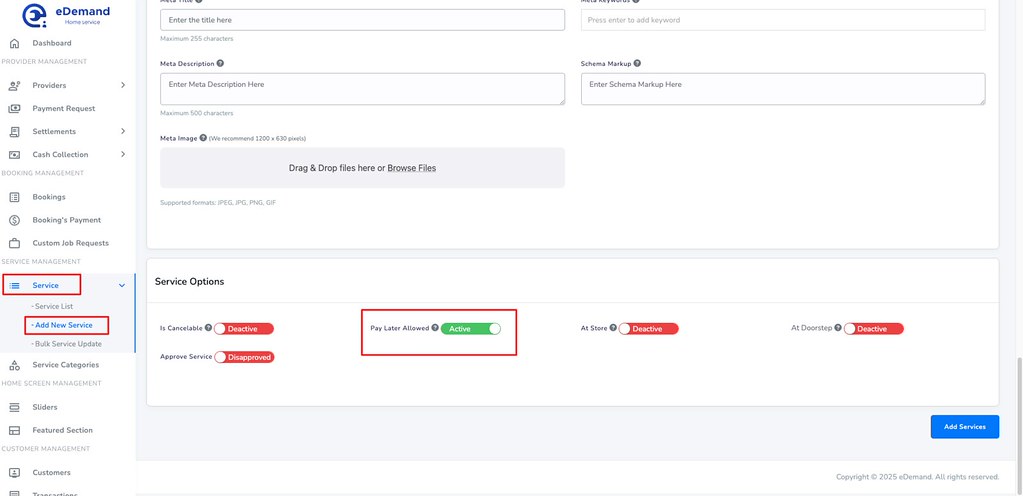Toggle the Is Cancelable switch
This screenshot has width=1023, height=496.
244,329
